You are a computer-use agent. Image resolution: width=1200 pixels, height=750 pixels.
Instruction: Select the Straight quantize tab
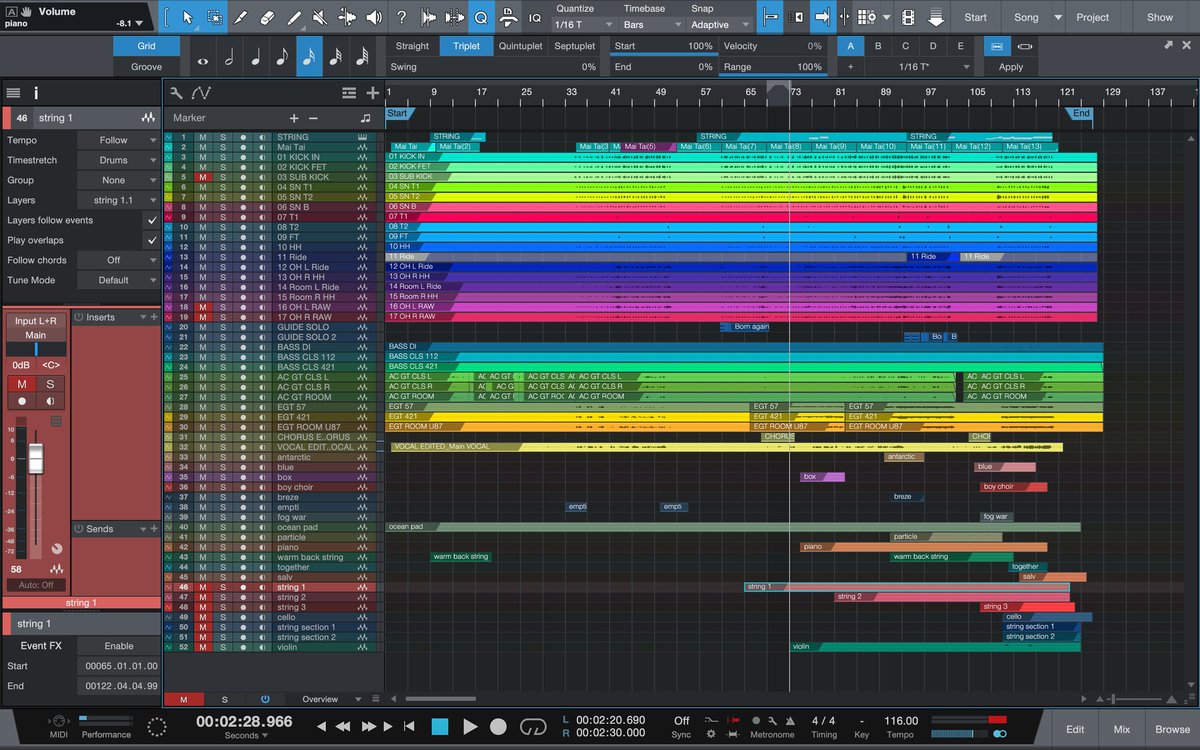pos(412,46)
